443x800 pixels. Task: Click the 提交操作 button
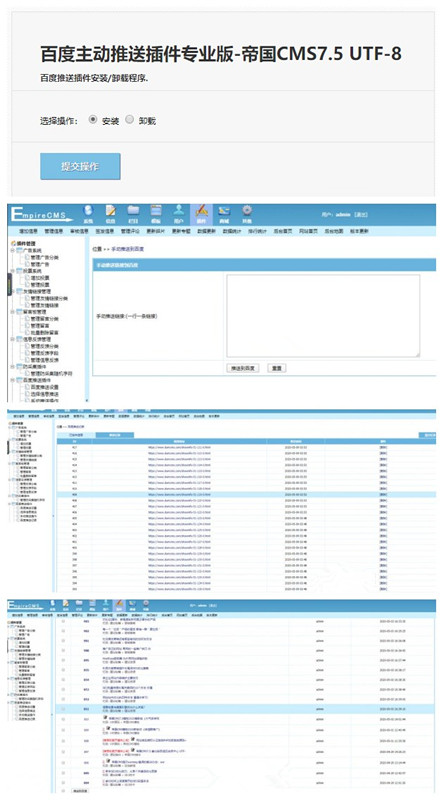(80, 166)
